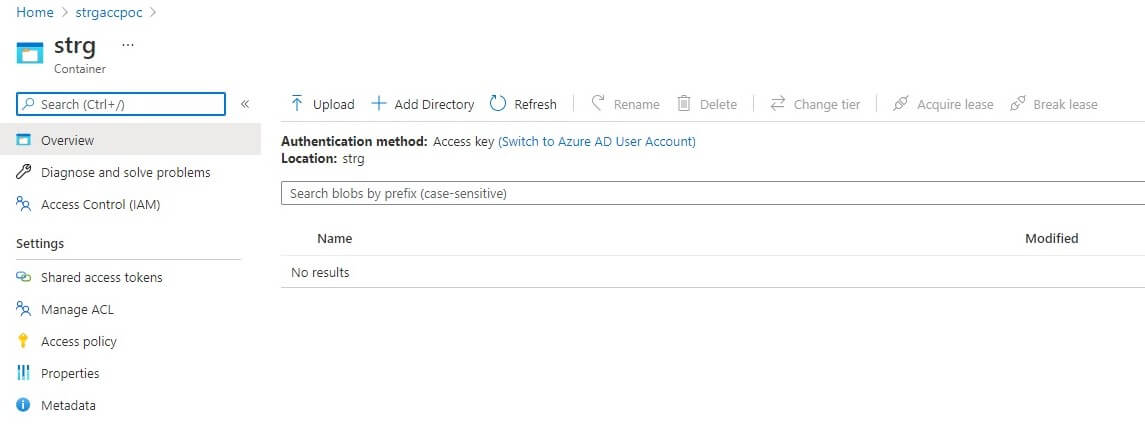This screenshot has width=1145, height=429.
Task: Select Manage ACL in the sidebar
Action: point(77,309)
